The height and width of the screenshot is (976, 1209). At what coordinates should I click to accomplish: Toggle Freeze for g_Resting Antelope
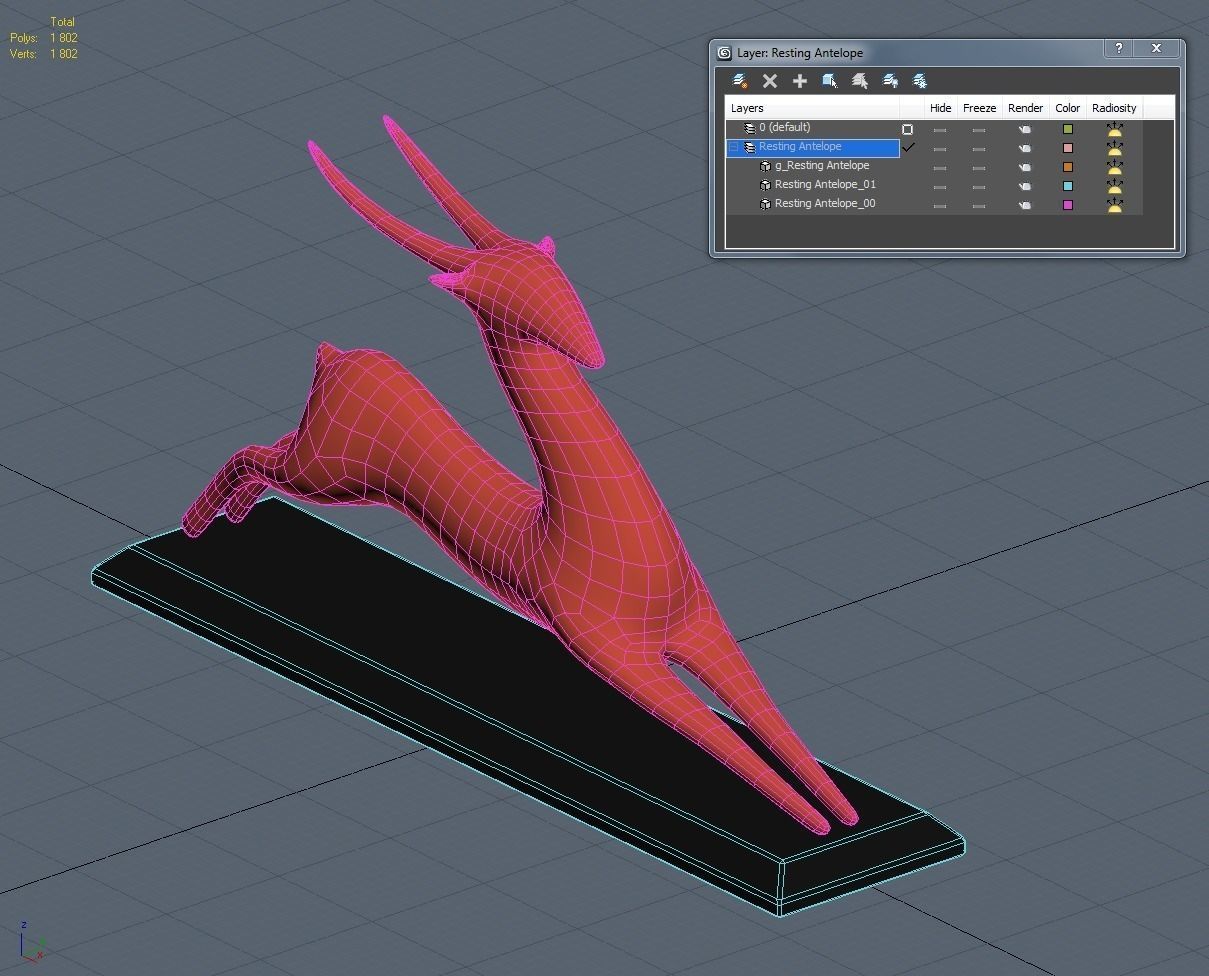pos(979,168)
